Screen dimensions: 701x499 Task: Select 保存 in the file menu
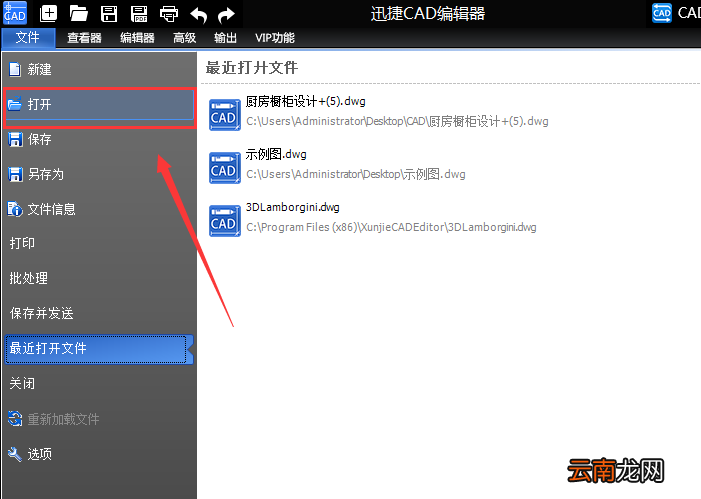pos(99,140)
